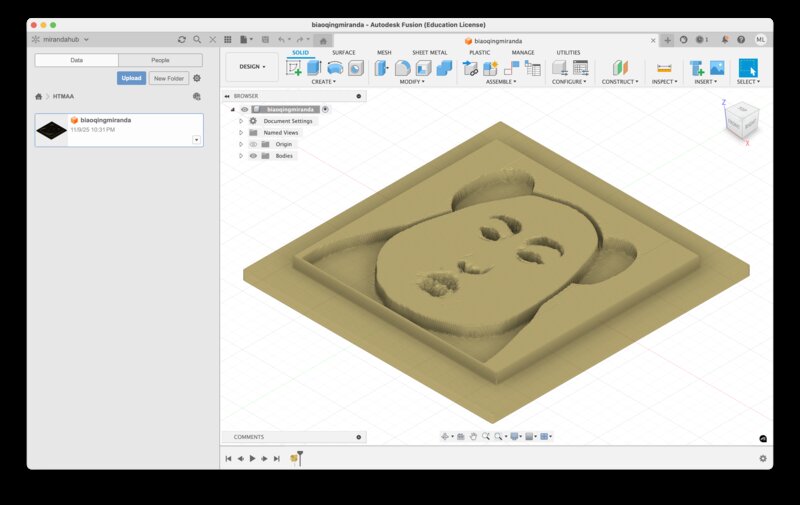Image resolution: width=800 pixels, height=505 pixels.
Task: Click the Measure tool under Inspect
Action: (x=664, y=68)
